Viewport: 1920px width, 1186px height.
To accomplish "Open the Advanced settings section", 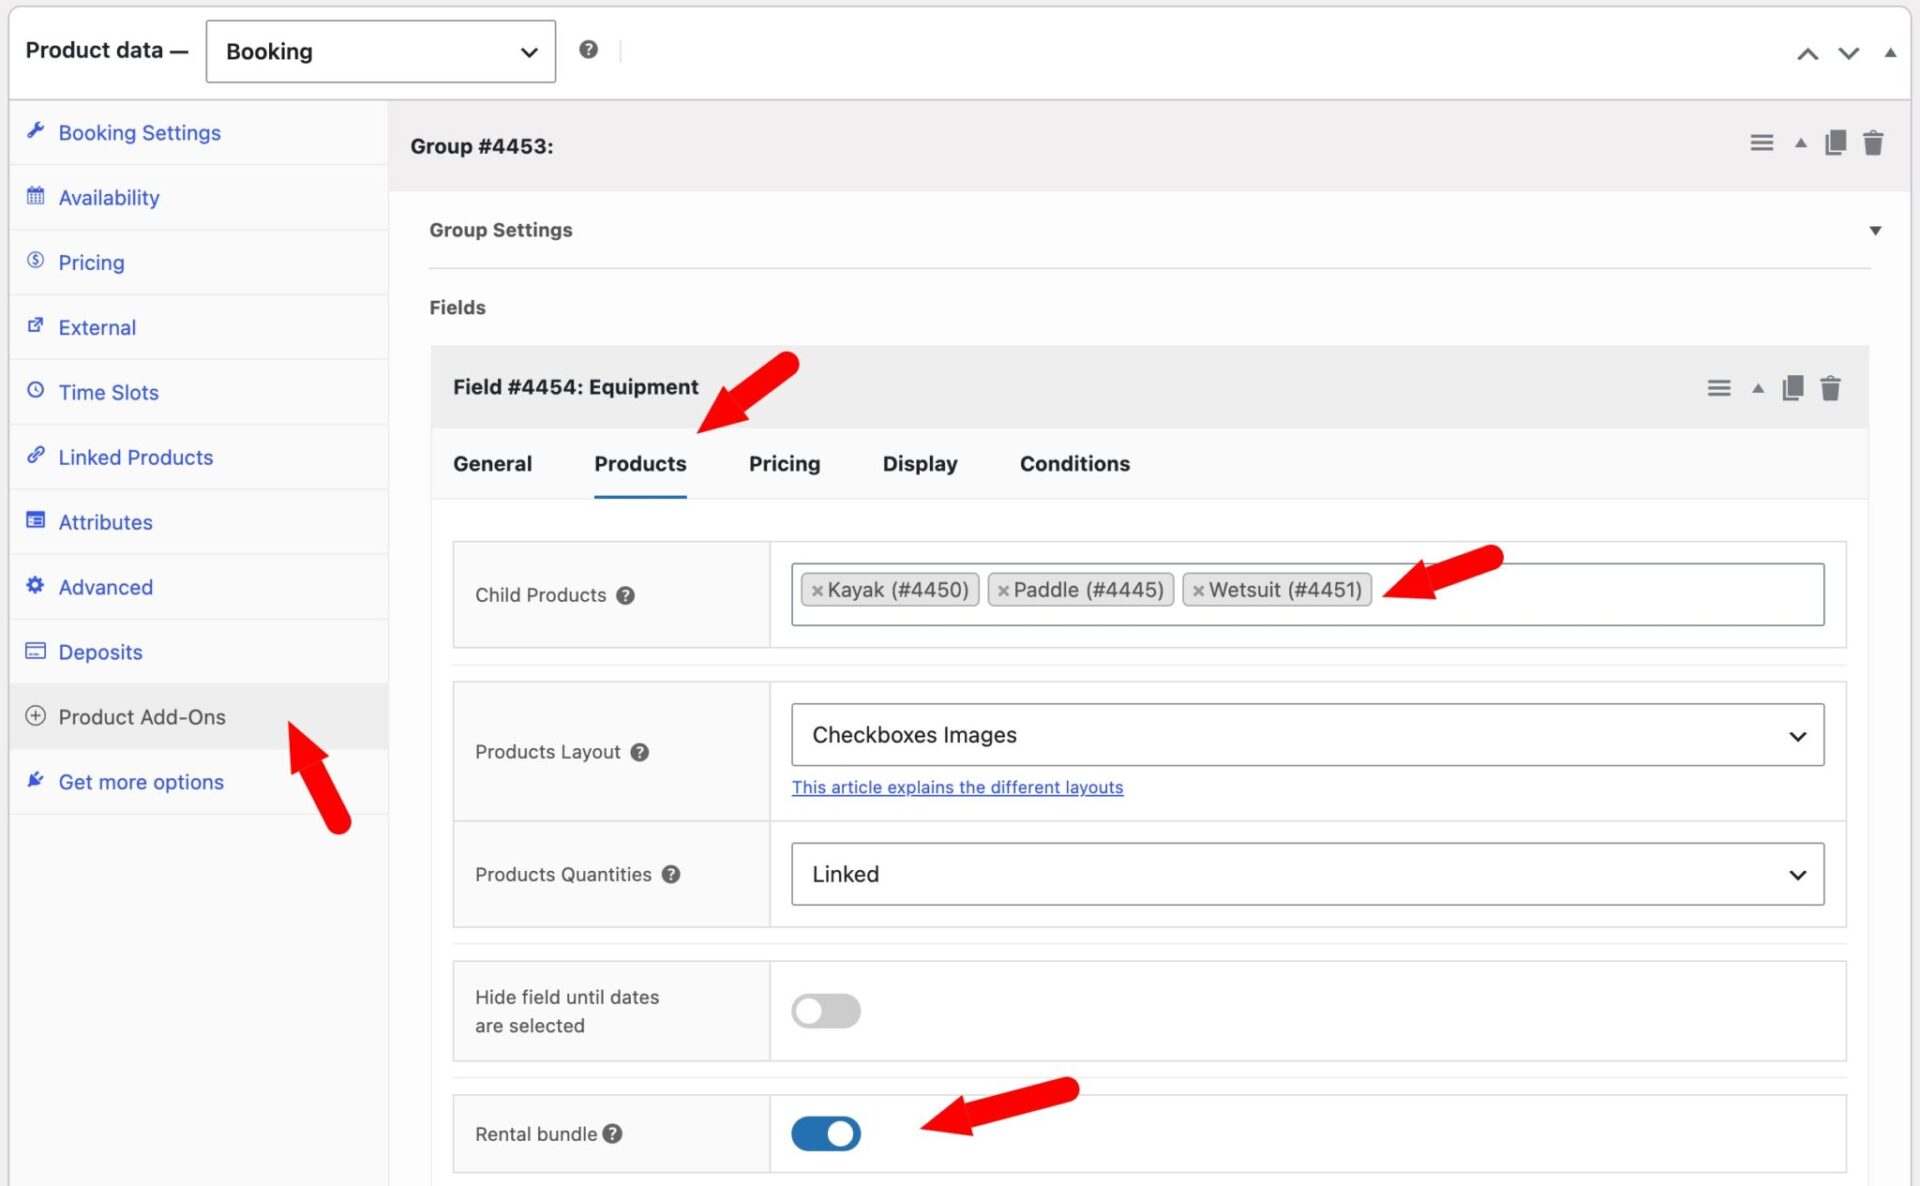I will coord(105,587).
